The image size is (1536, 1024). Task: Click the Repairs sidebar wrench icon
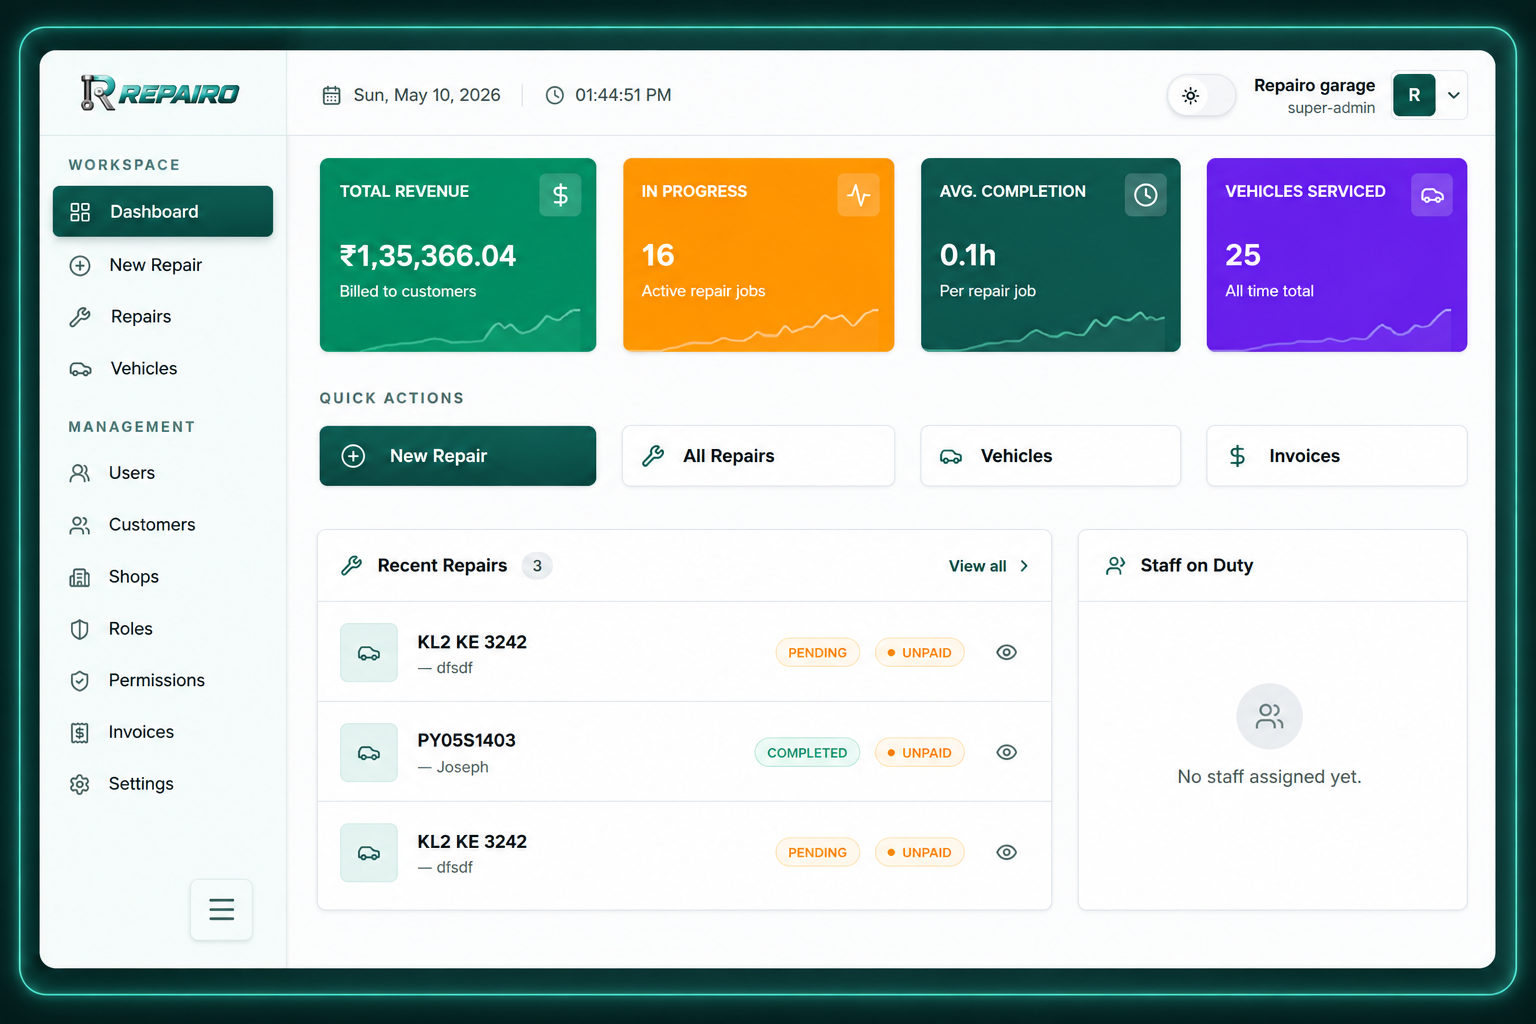pos(80,317)
